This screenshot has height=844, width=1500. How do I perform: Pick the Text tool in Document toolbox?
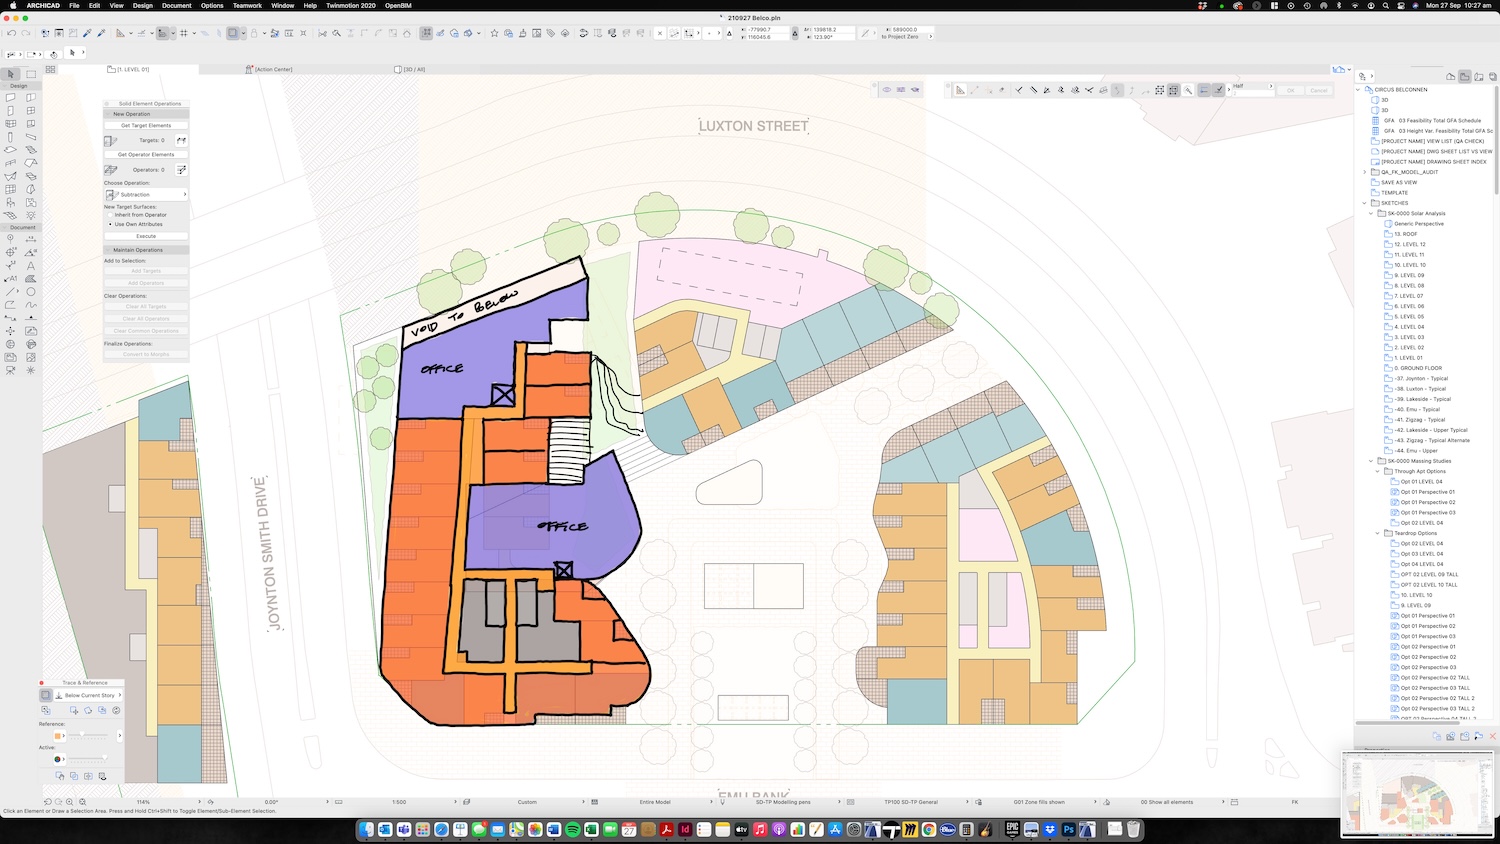tap(31, 266)
